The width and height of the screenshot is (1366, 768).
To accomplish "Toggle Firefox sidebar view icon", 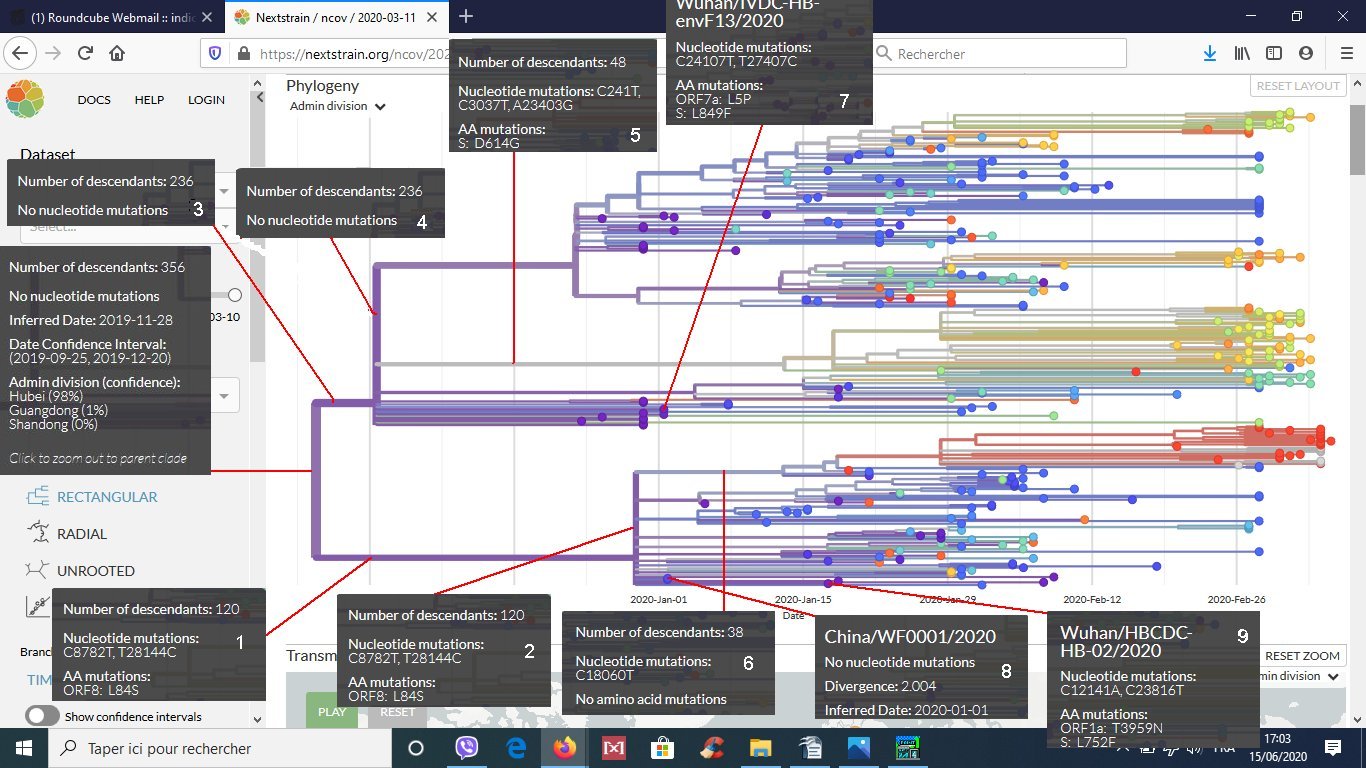I will tap(1273, 54).
